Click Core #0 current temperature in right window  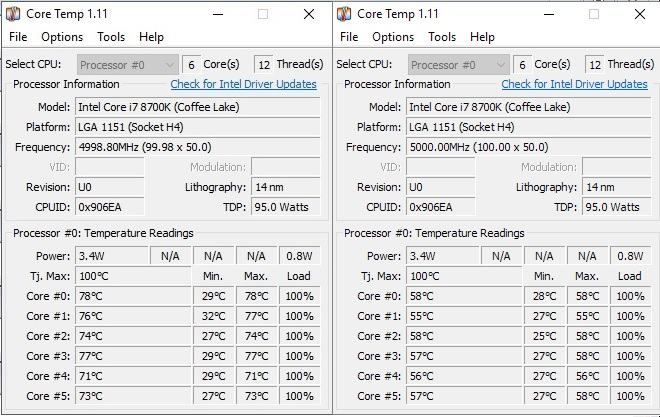pos(464,296)
